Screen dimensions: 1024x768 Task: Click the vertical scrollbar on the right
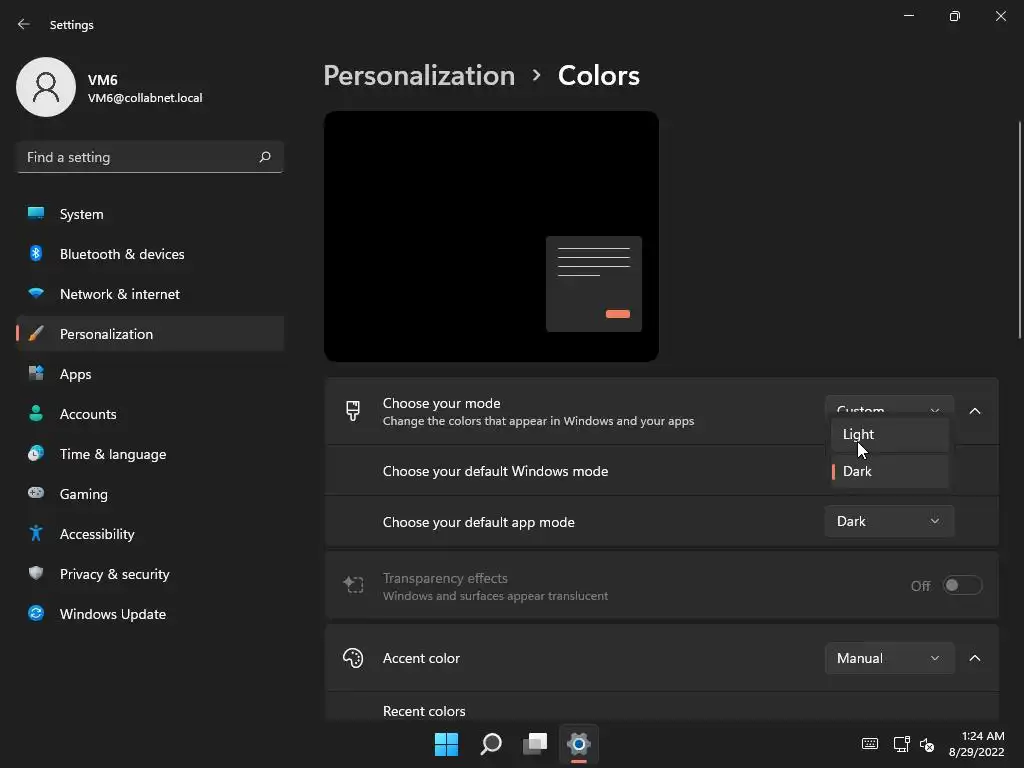(x=1019, y=230)
